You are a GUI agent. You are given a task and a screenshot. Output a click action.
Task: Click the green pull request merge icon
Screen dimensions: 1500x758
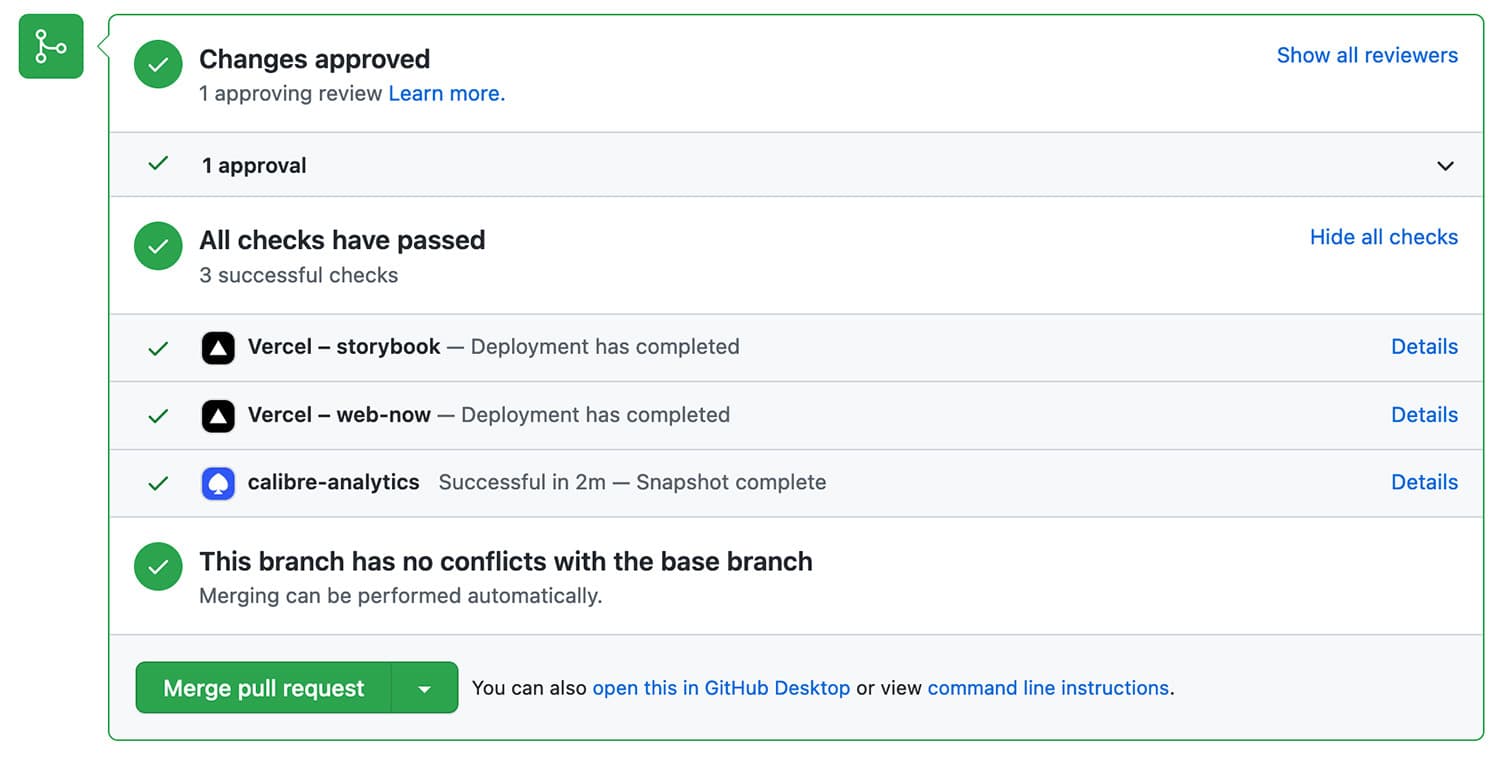50,46
